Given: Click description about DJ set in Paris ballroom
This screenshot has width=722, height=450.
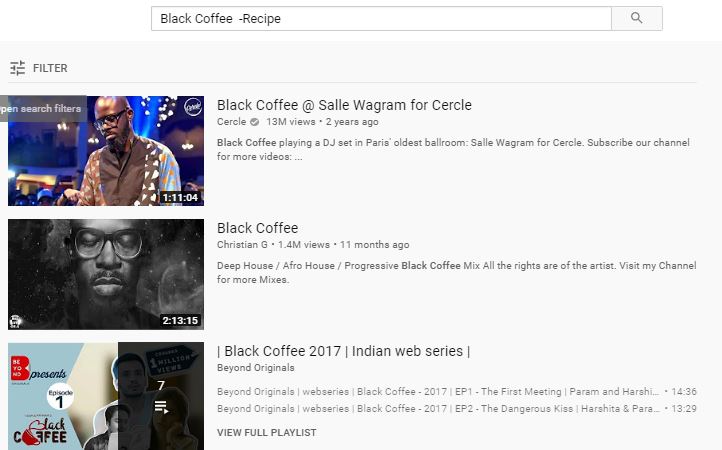Looking at the screenshot, I should [453, 149].
